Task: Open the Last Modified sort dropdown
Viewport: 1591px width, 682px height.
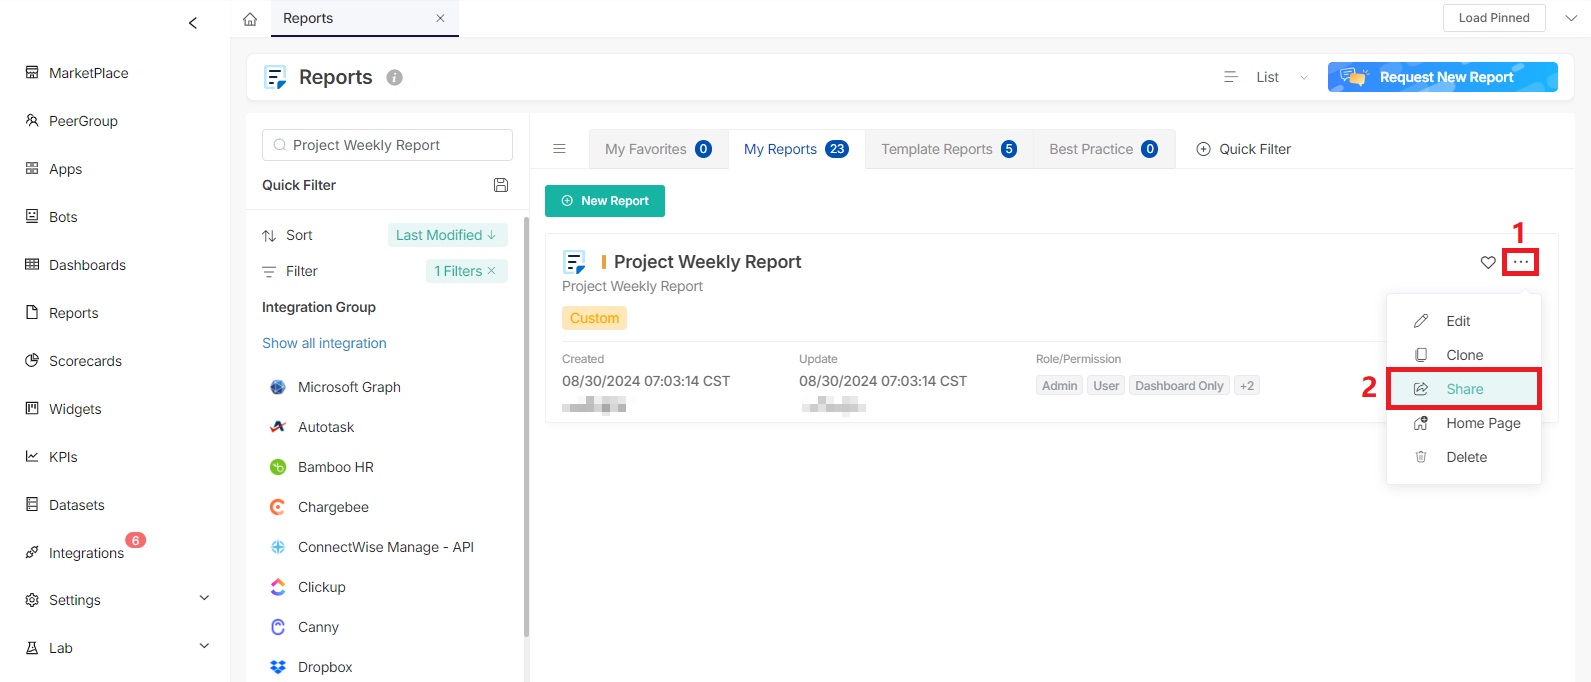Action: [x=447, y=235]
